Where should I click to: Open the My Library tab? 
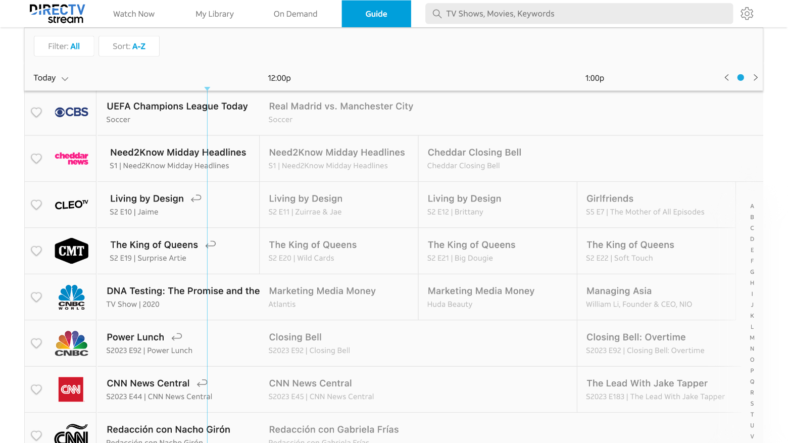point(215,14)
